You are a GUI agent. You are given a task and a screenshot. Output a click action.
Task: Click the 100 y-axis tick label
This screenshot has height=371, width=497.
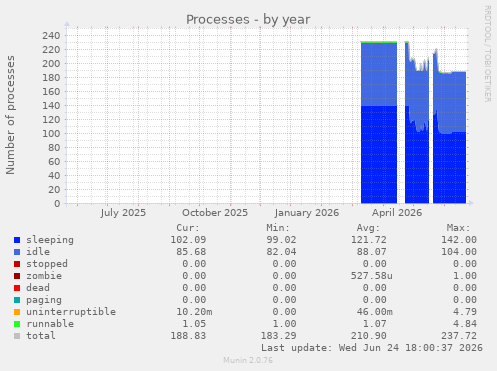coord(51,134)
